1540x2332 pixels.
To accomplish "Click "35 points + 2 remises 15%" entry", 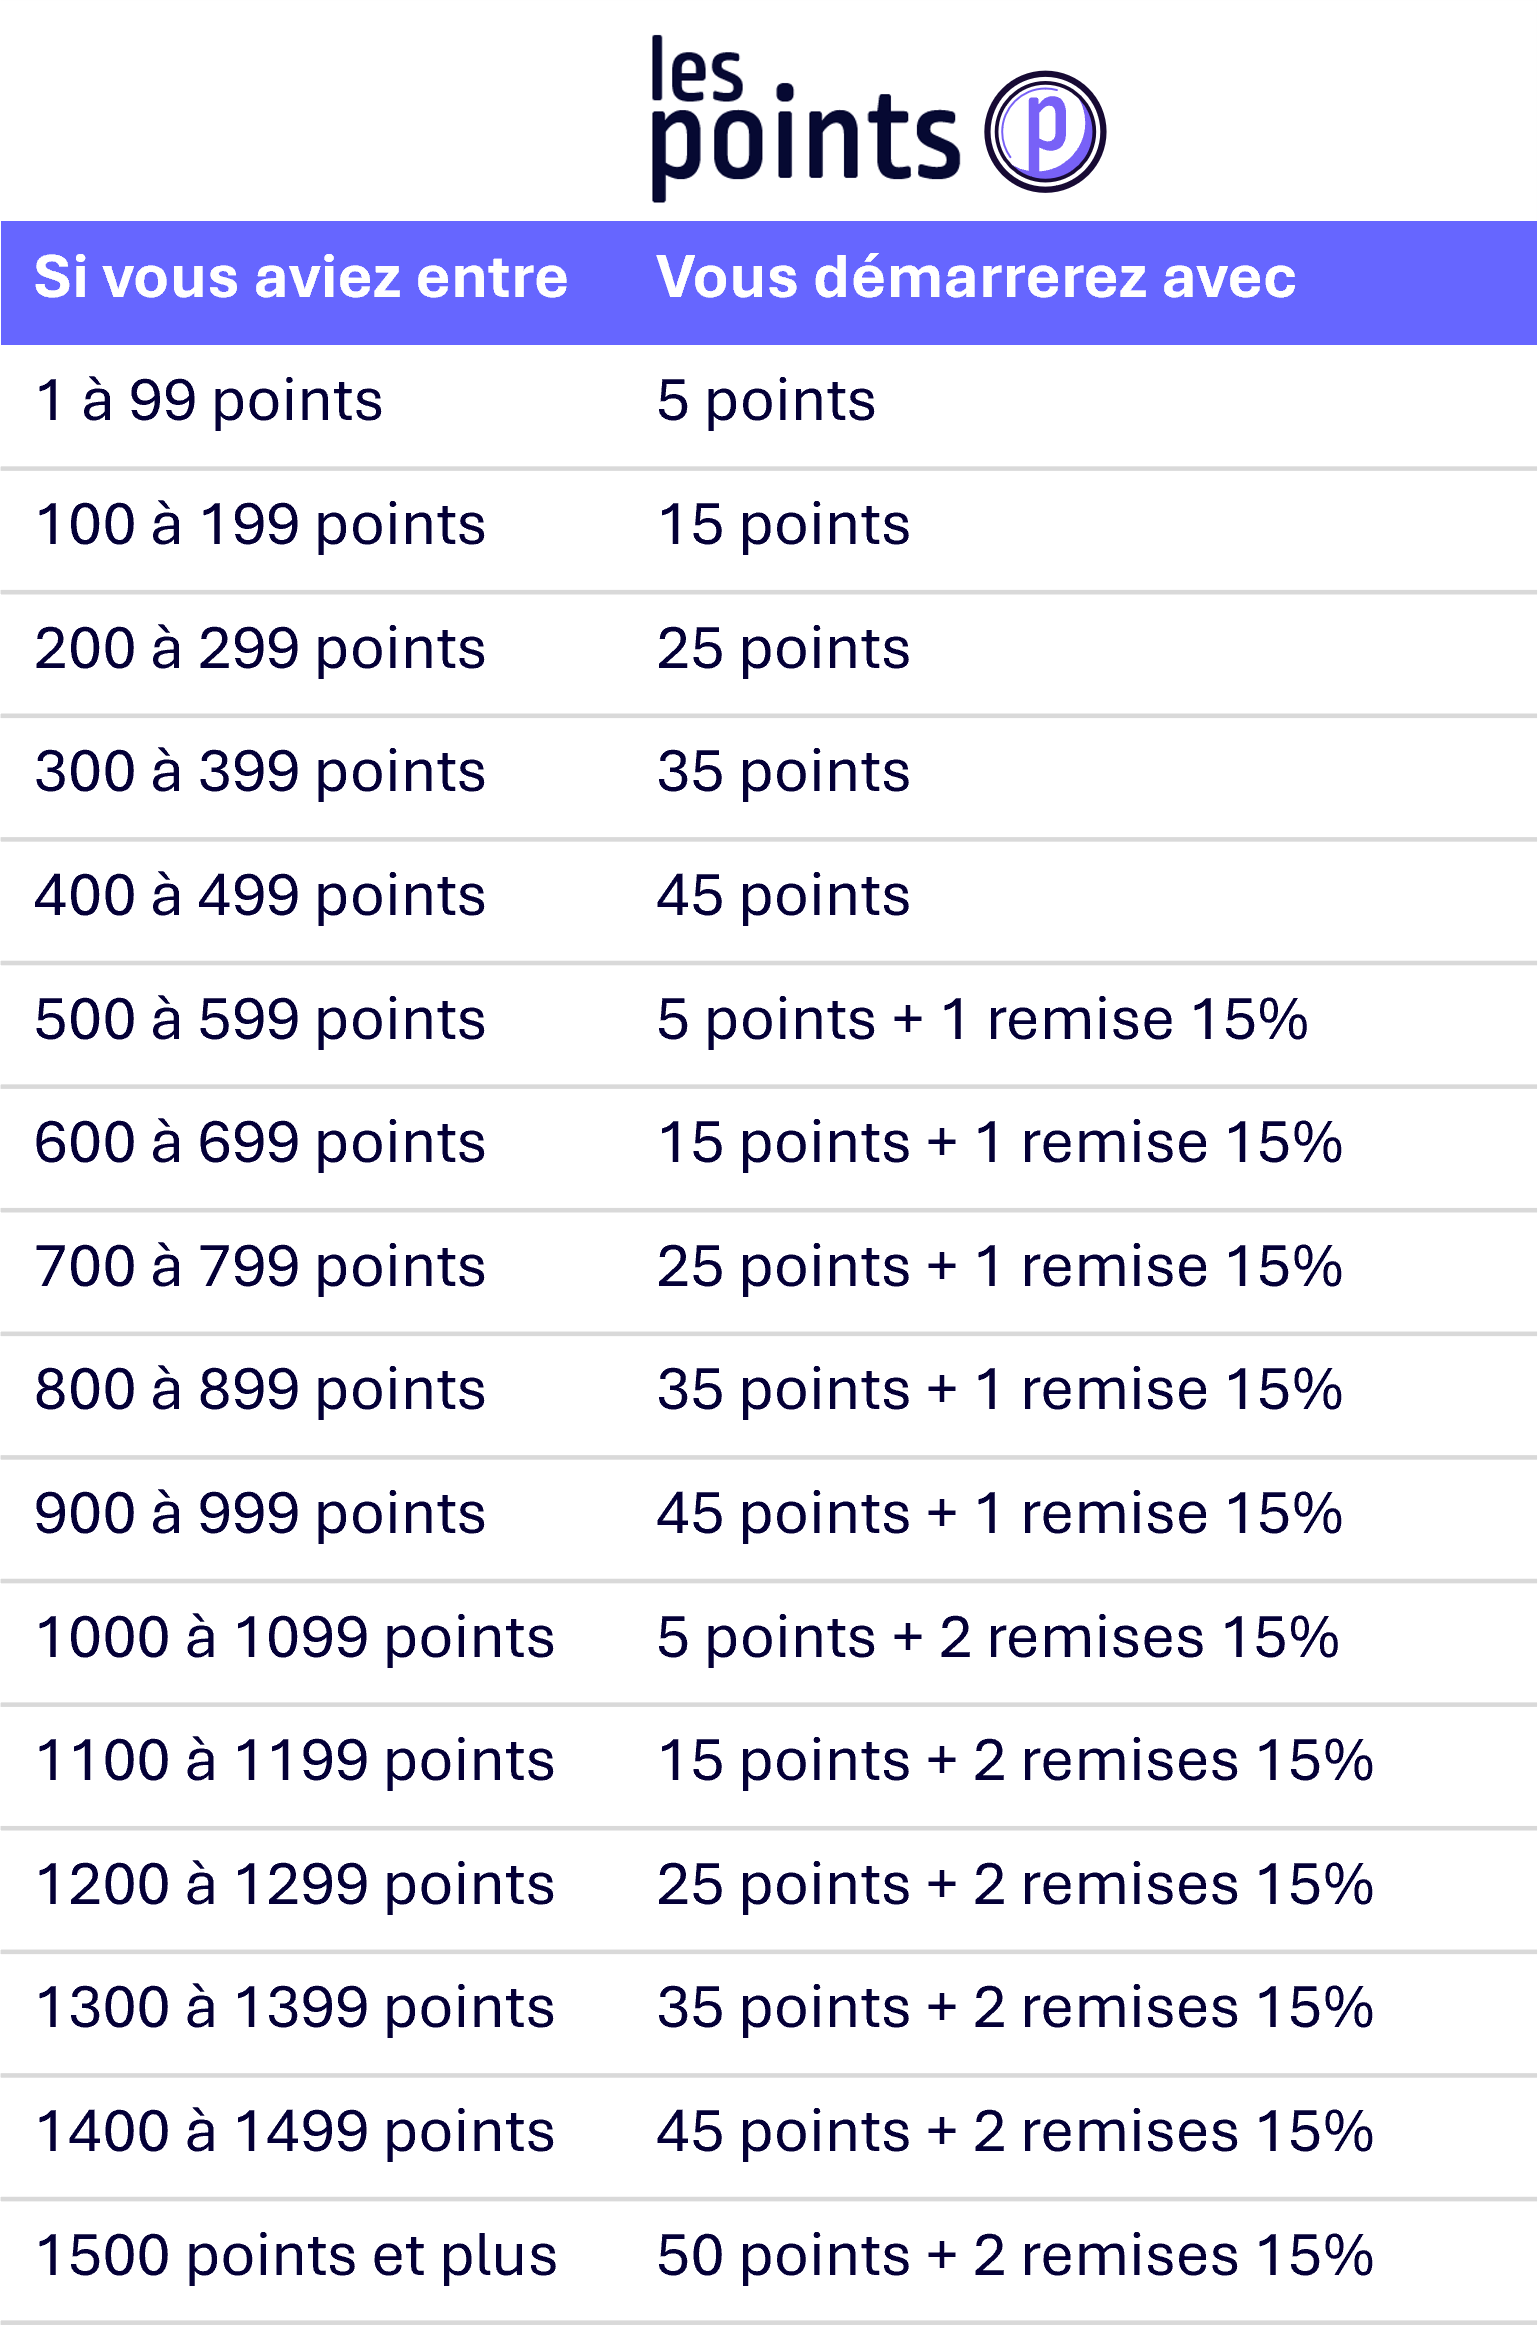I will [x=1015, y=2009].
